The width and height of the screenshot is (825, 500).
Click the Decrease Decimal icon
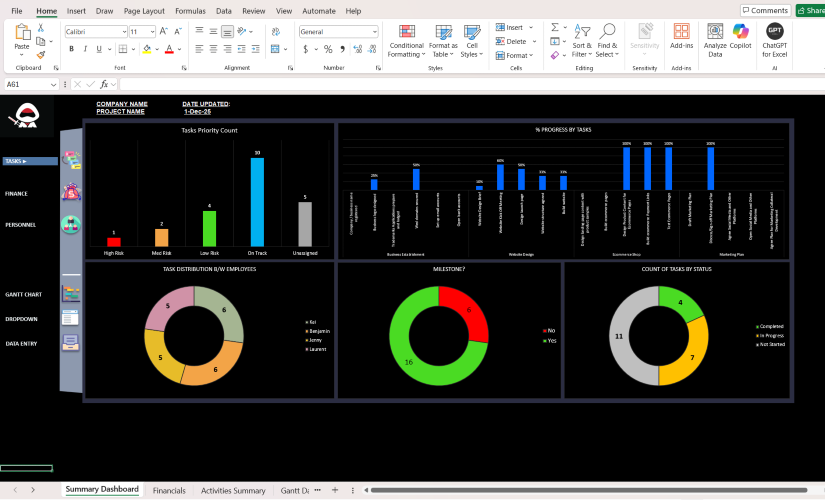[372, 49]
